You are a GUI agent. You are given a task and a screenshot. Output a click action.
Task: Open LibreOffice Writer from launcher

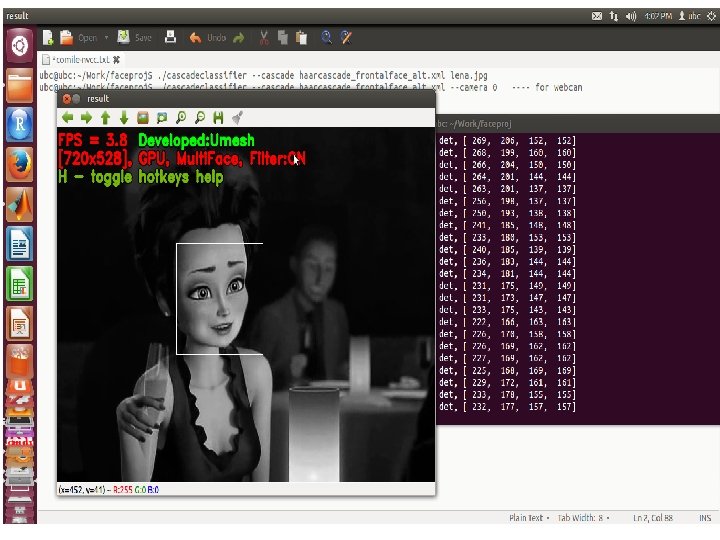click(x=20, y=243)
